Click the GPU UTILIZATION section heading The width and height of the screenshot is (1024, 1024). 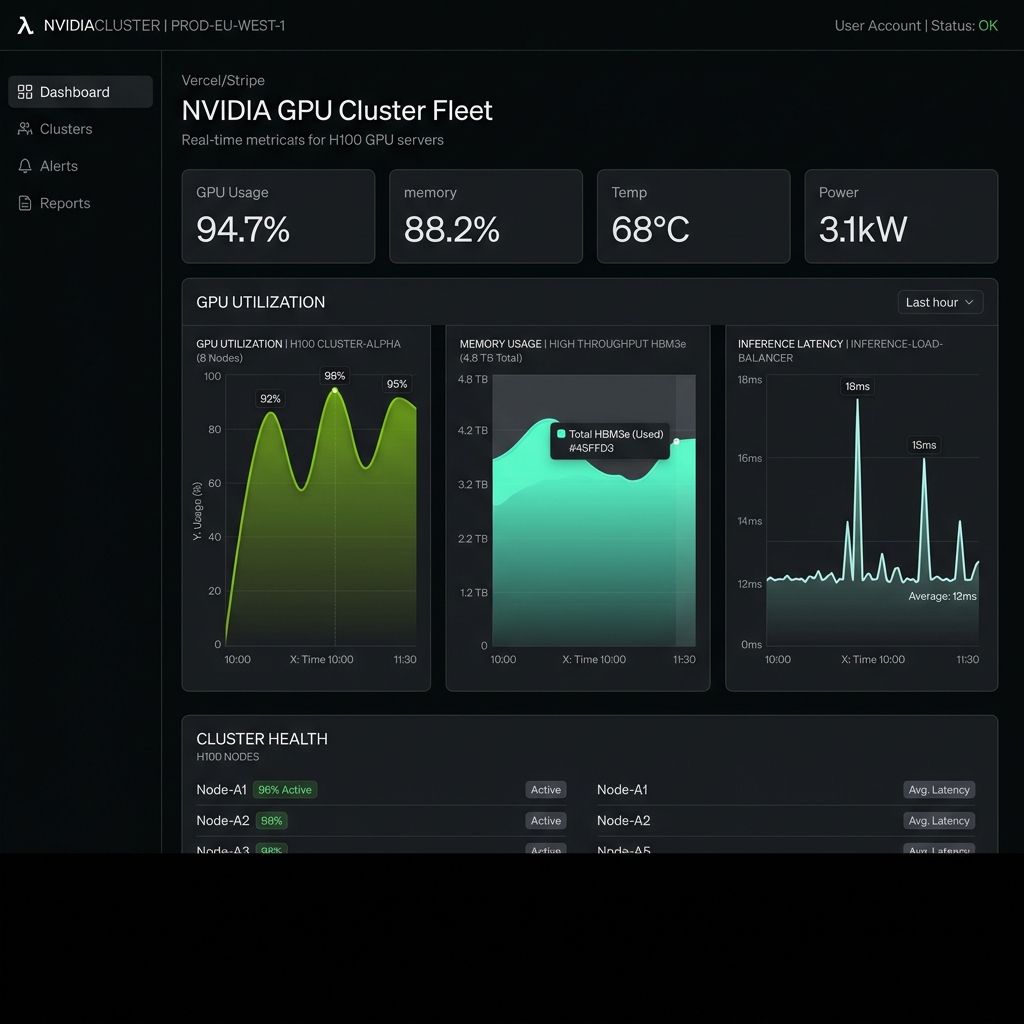coord(261,302)
